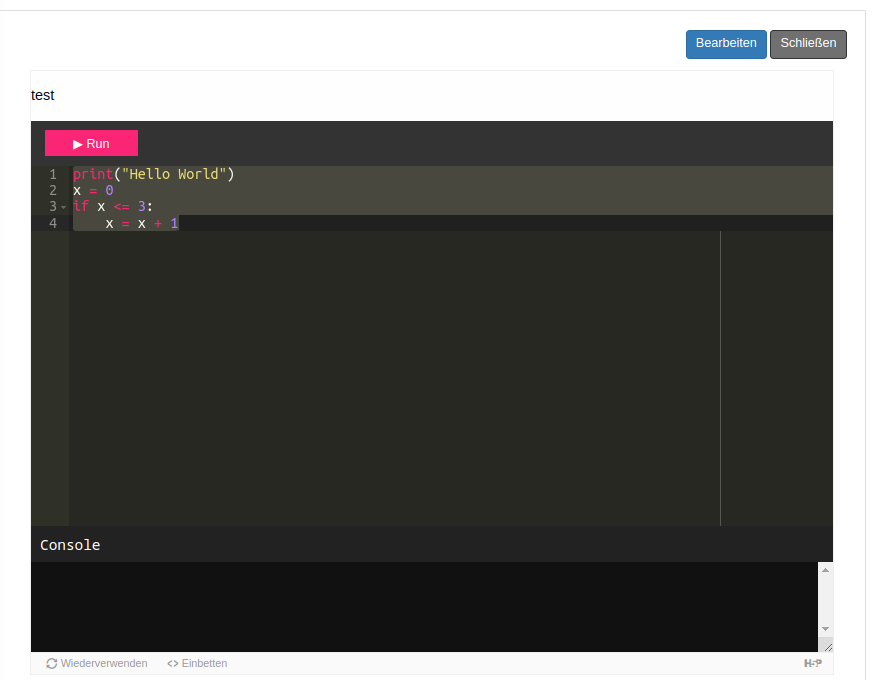Open the Bearbeiten edit mode

[726, 44]
